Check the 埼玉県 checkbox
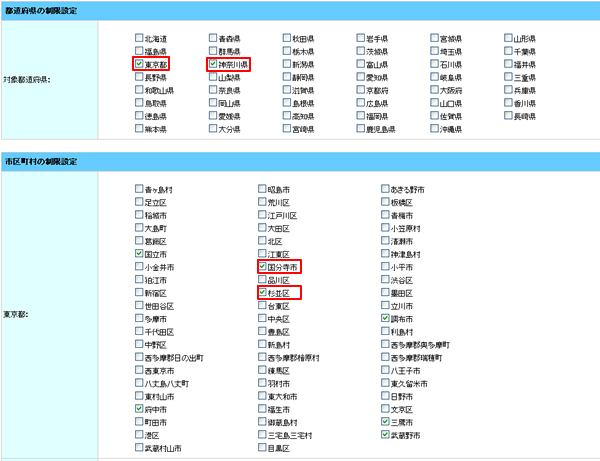 pos(435,51)
